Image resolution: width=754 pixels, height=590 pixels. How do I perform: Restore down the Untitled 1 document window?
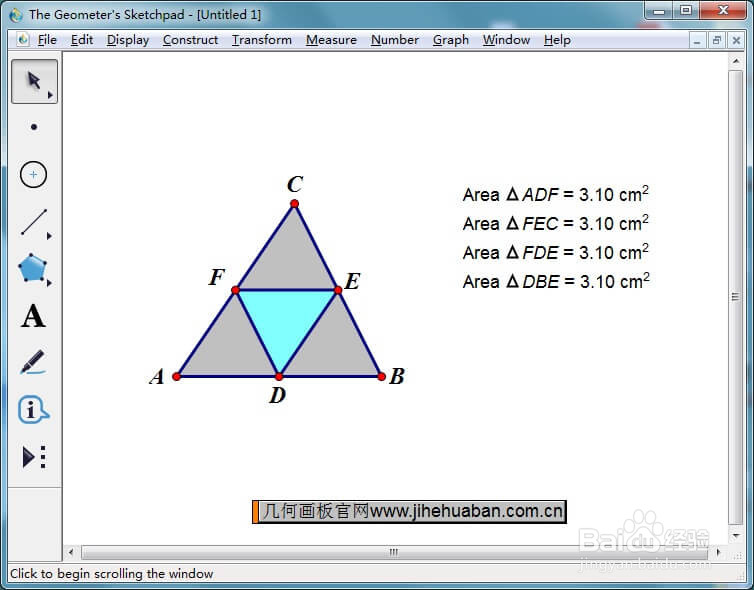(x=716, y=41)
